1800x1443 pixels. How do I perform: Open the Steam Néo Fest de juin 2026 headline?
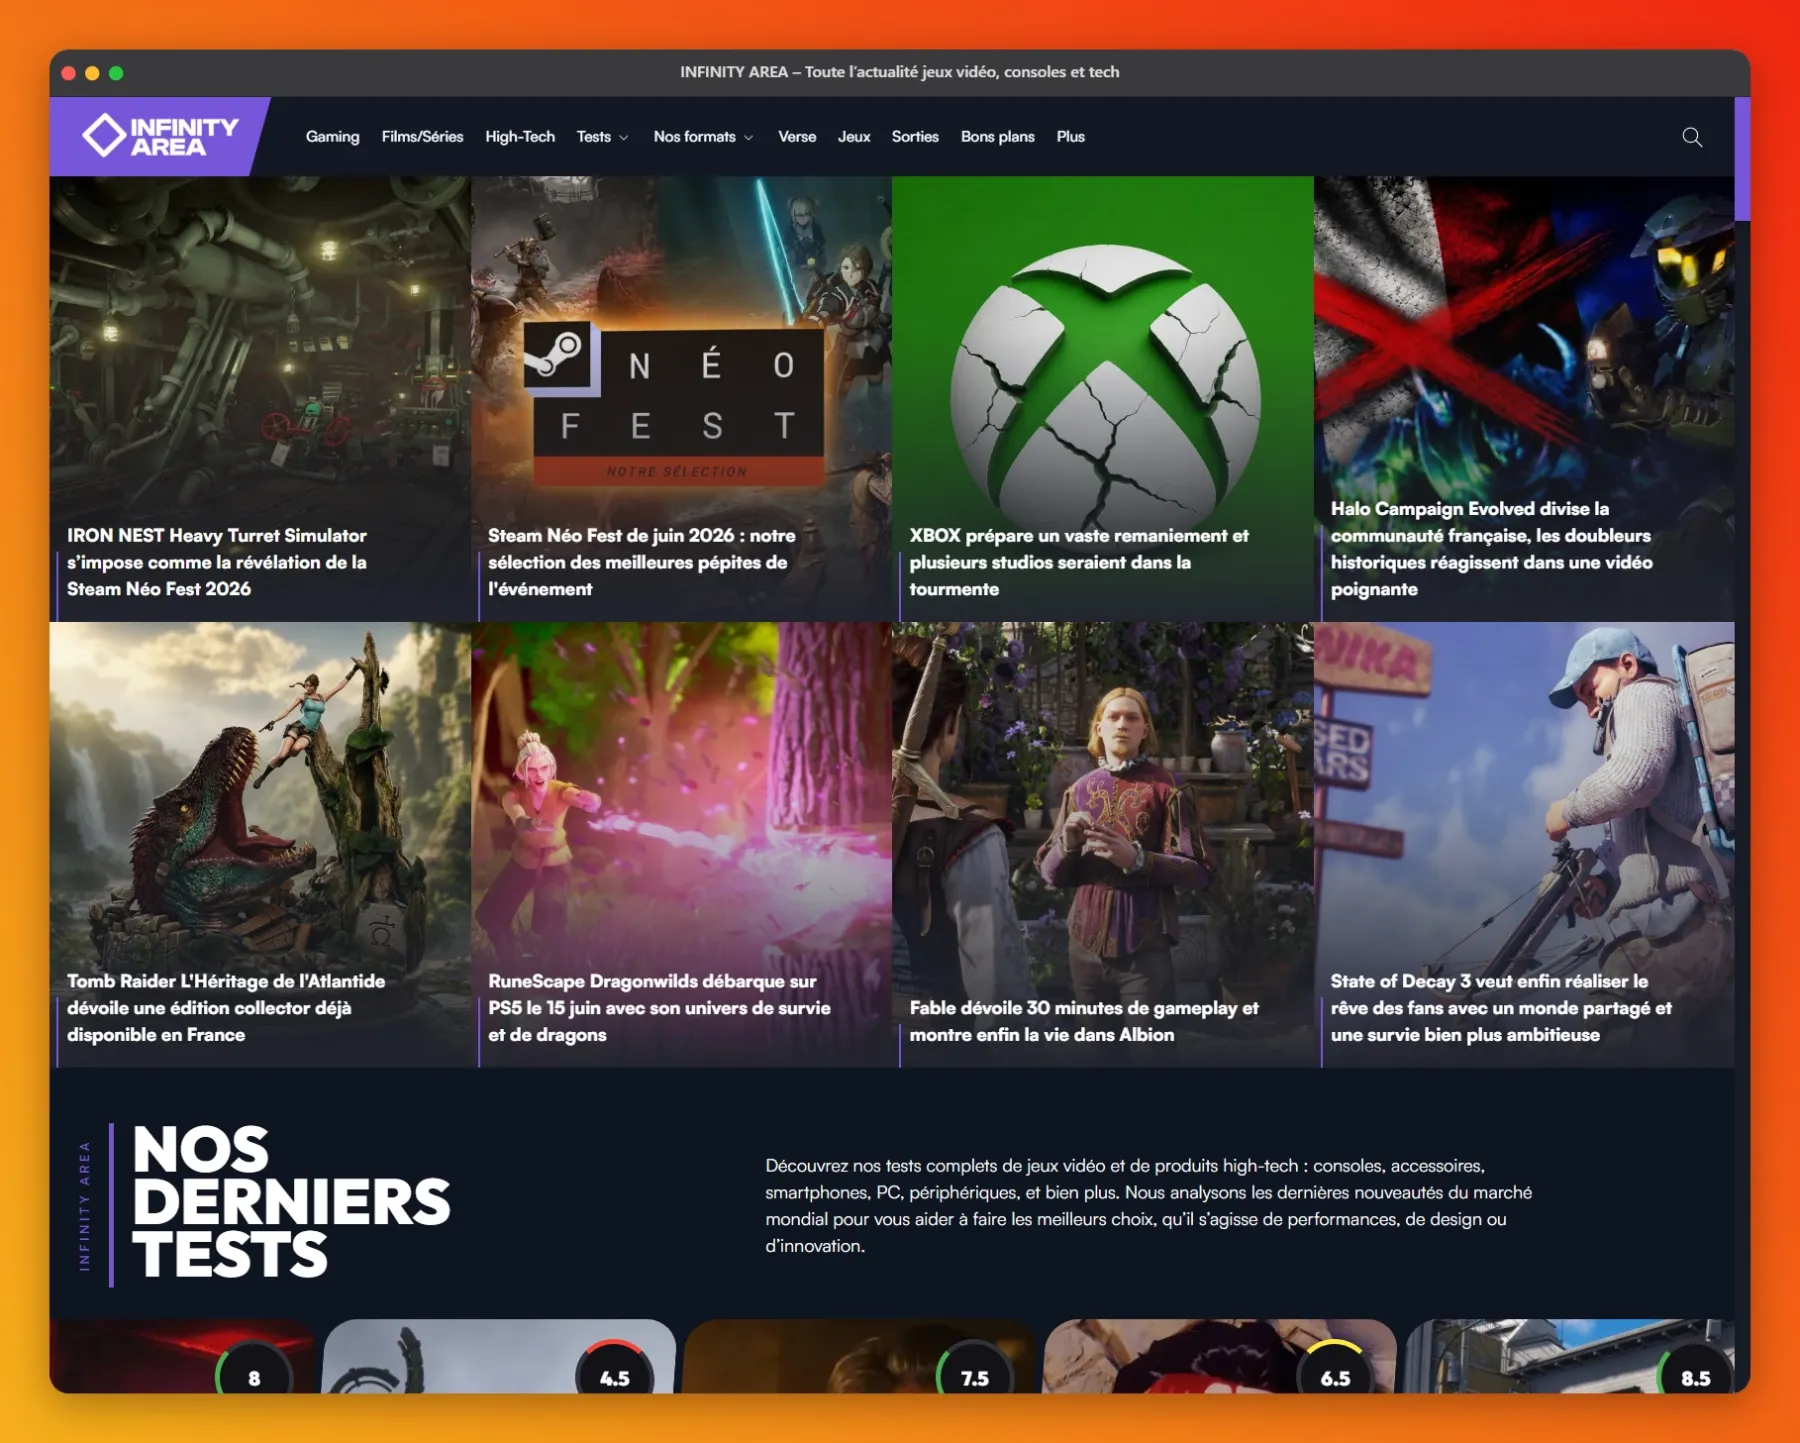[642, 562]
